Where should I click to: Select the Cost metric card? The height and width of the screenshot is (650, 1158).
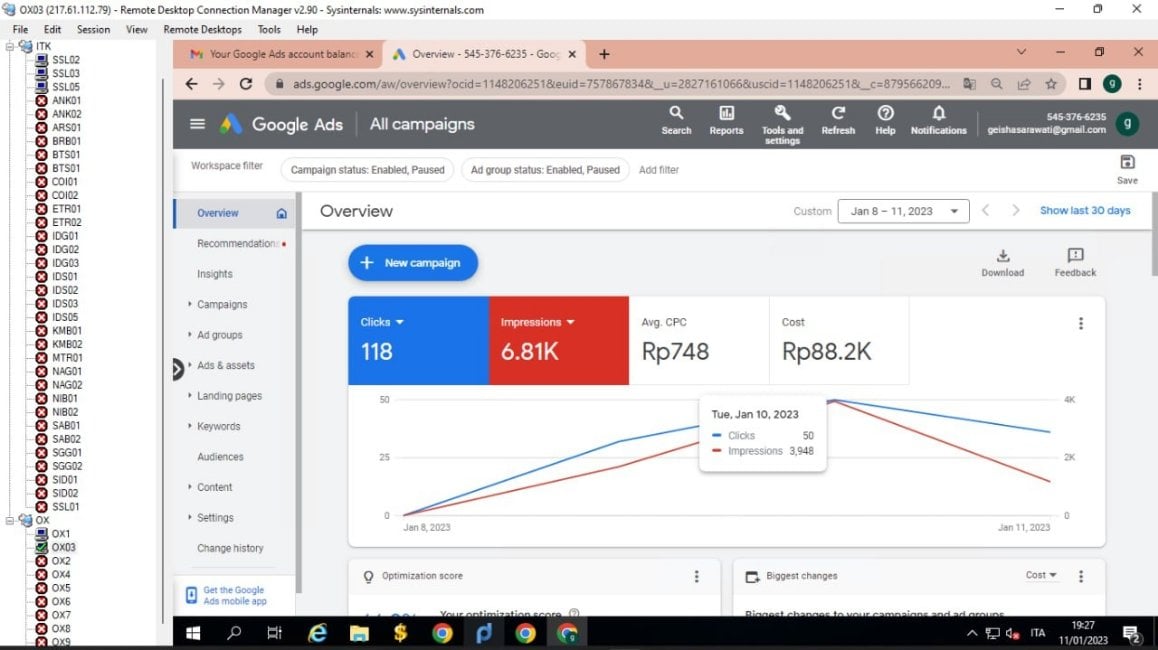coord(839,341)
